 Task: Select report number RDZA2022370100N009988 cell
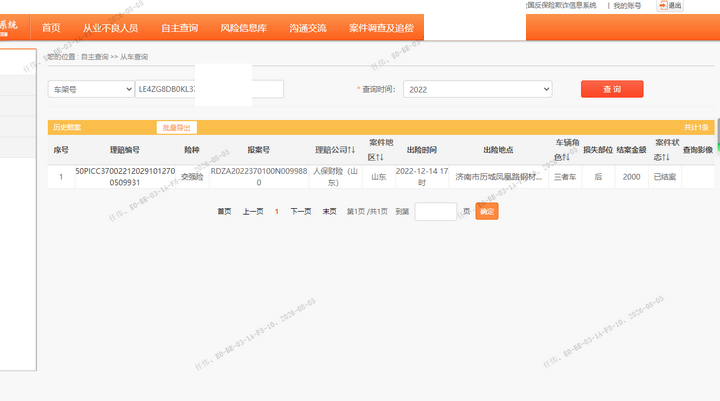pos(259,177)
